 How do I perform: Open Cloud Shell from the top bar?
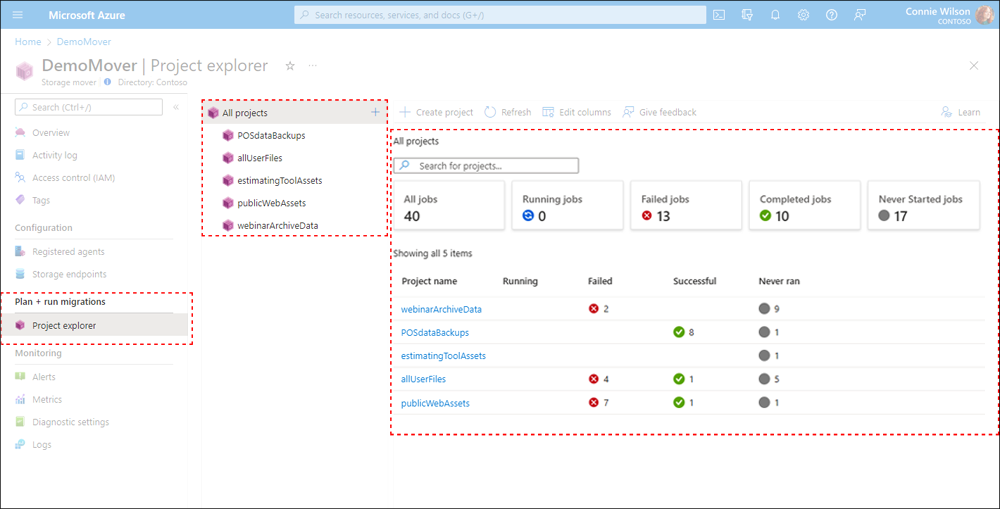pos(719,15)
